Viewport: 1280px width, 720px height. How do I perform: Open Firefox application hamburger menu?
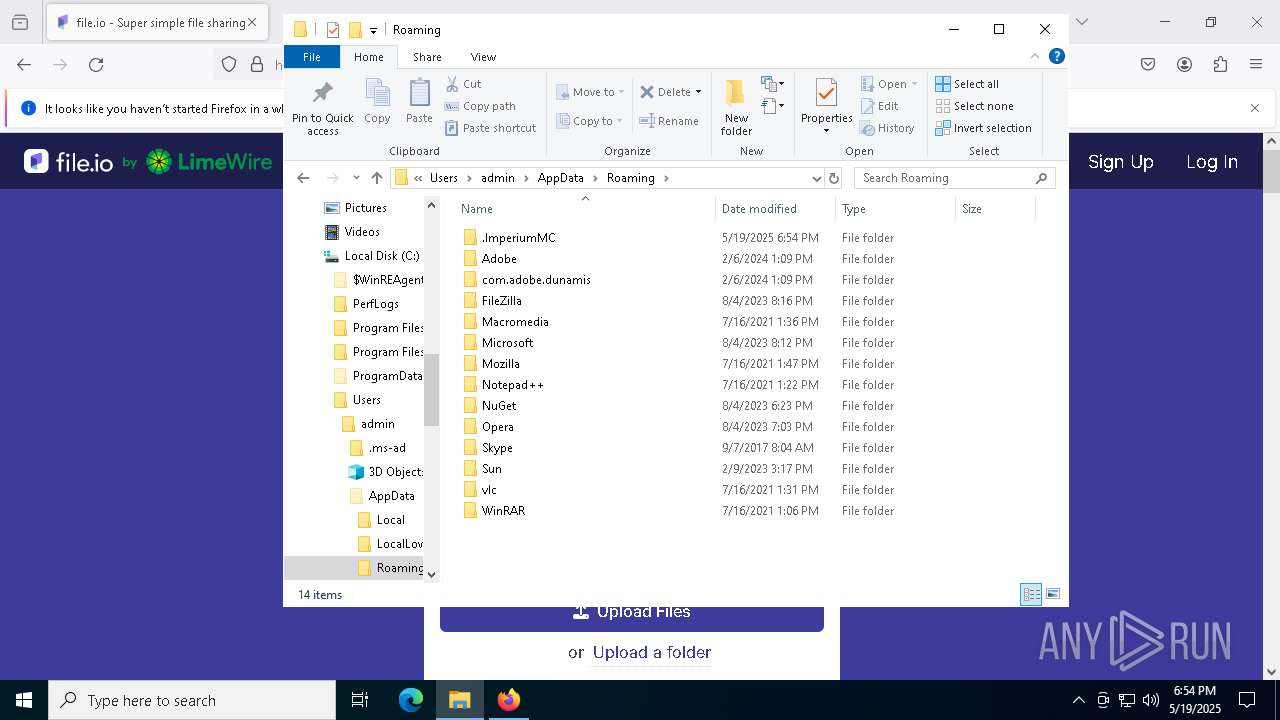point(1256,65)
